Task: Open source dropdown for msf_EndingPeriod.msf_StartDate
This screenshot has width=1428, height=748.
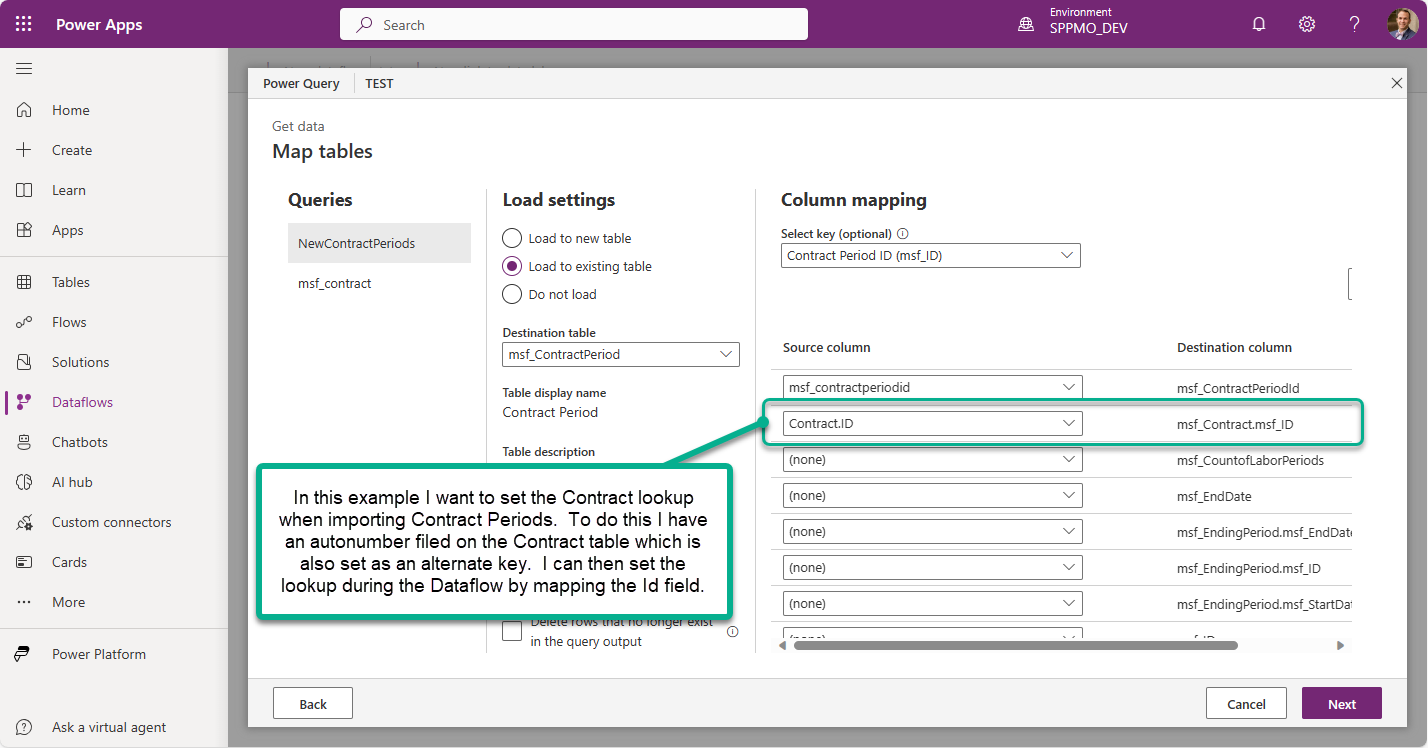Action: tap(933, 603)
